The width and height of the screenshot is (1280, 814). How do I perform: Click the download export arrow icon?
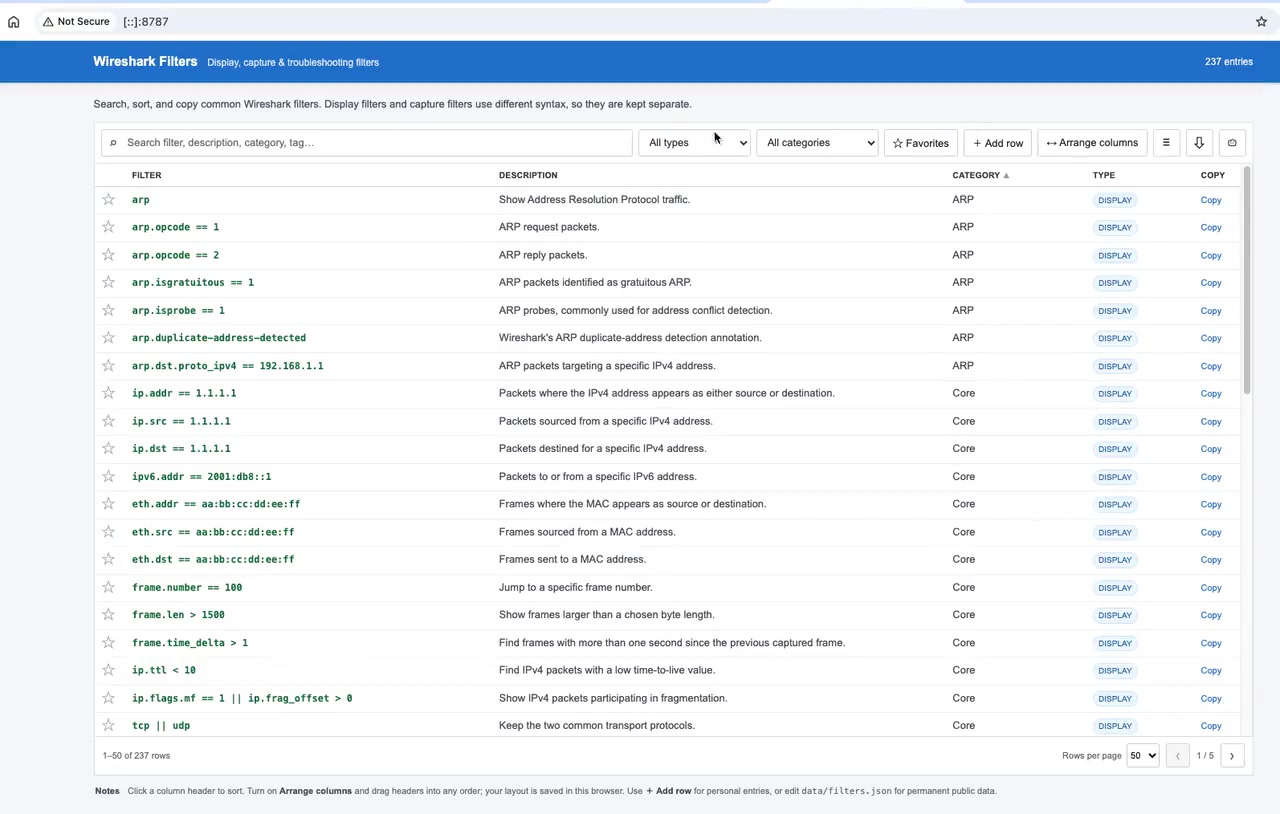point(1199,143)
